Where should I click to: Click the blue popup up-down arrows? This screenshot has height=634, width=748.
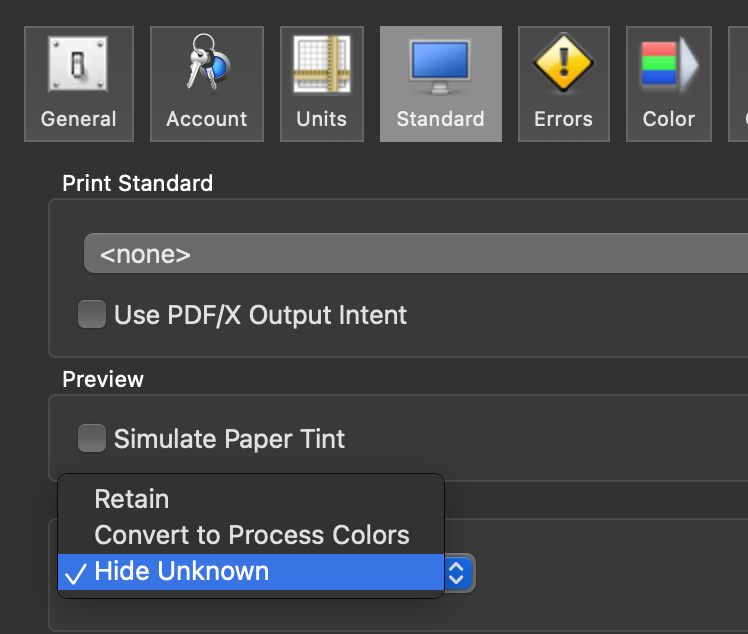[457, 572]
